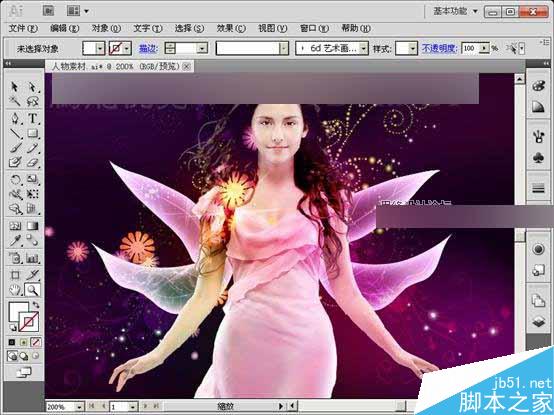The image size is (554, 415).
Task: Select the Magic Wand tool
Action: tap(14, 101)
